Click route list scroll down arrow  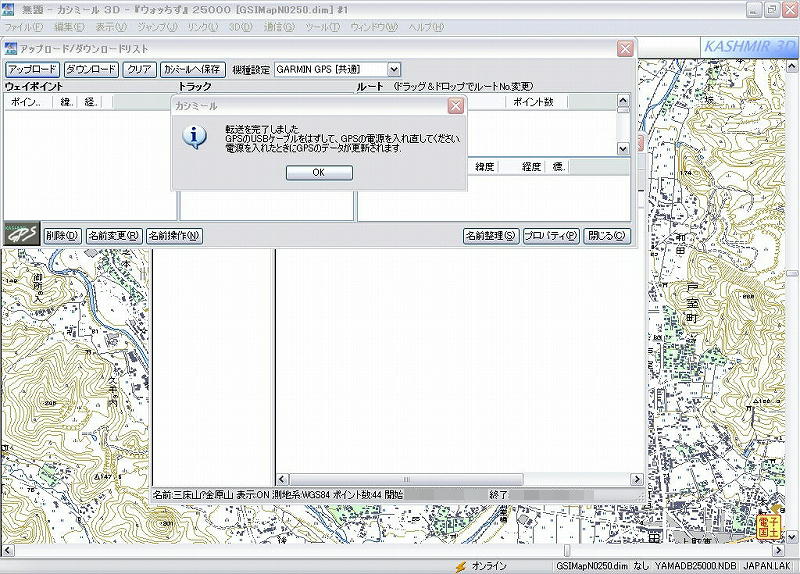tap(623, 148)
